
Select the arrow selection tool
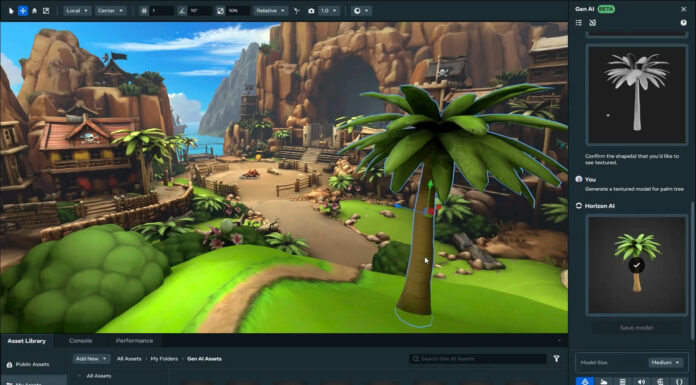[11, 11]
